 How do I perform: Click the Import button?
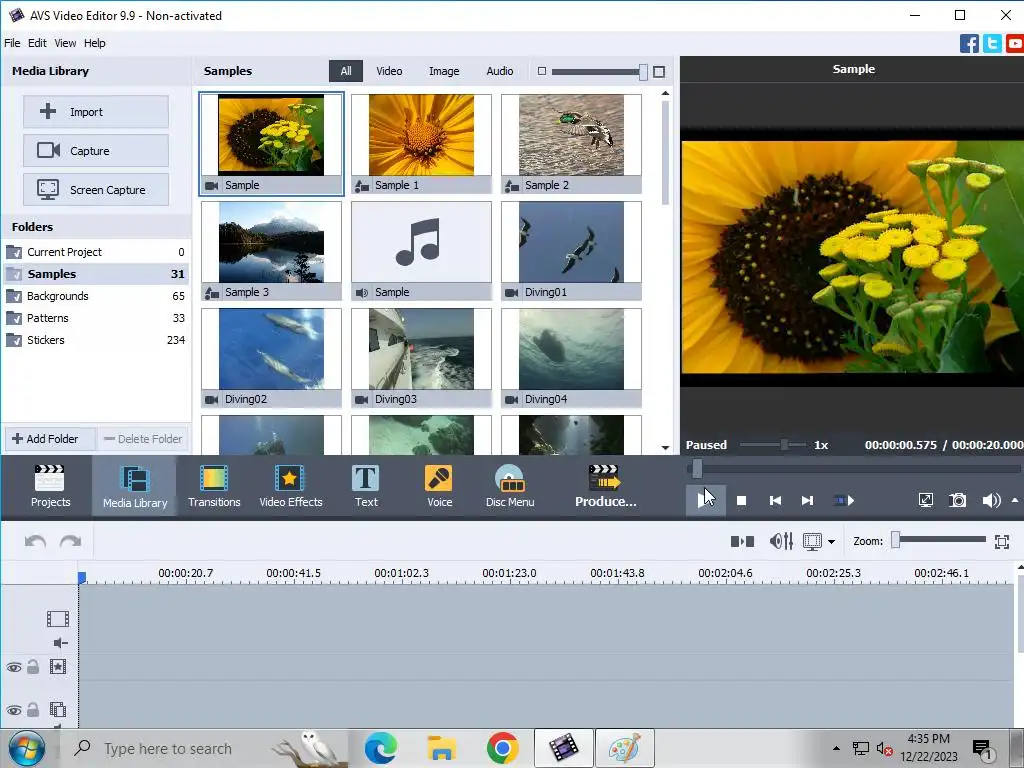tap(96, 112)
